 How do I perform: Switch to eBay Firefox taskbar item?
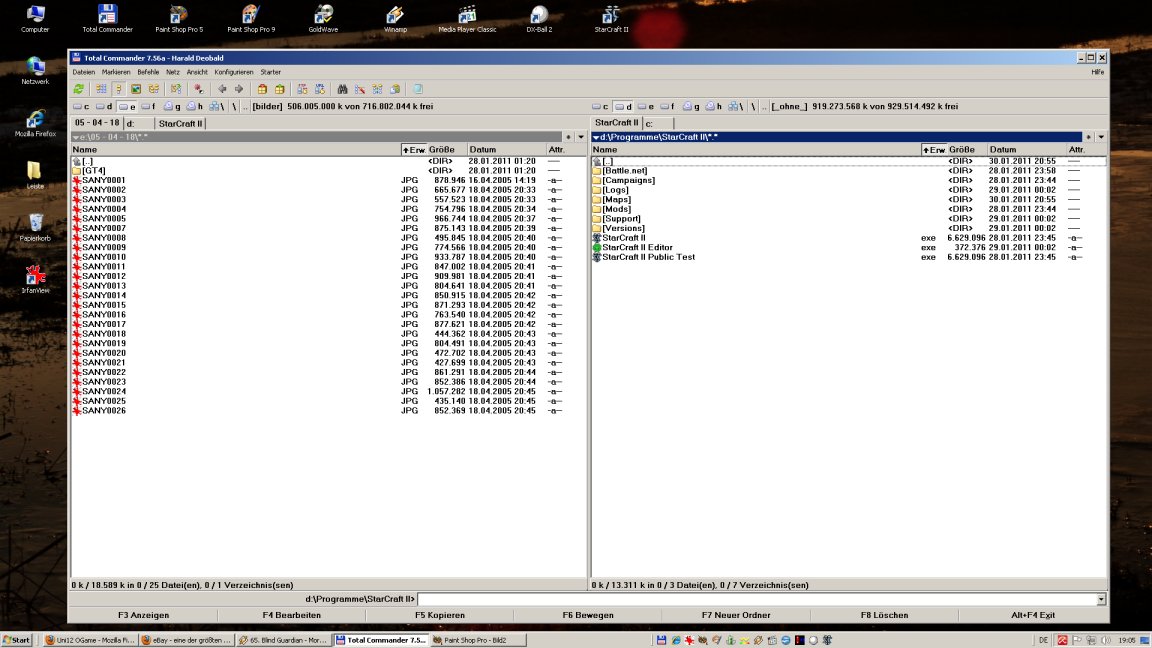pos(187,640)
